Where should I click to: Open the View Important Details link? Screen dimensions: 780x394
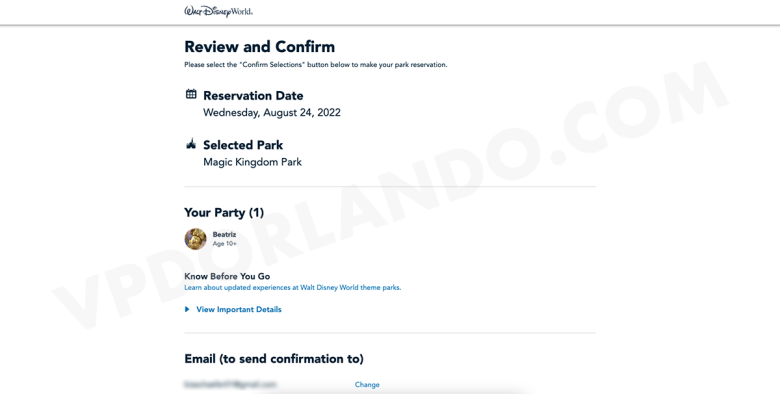point(239,309)
